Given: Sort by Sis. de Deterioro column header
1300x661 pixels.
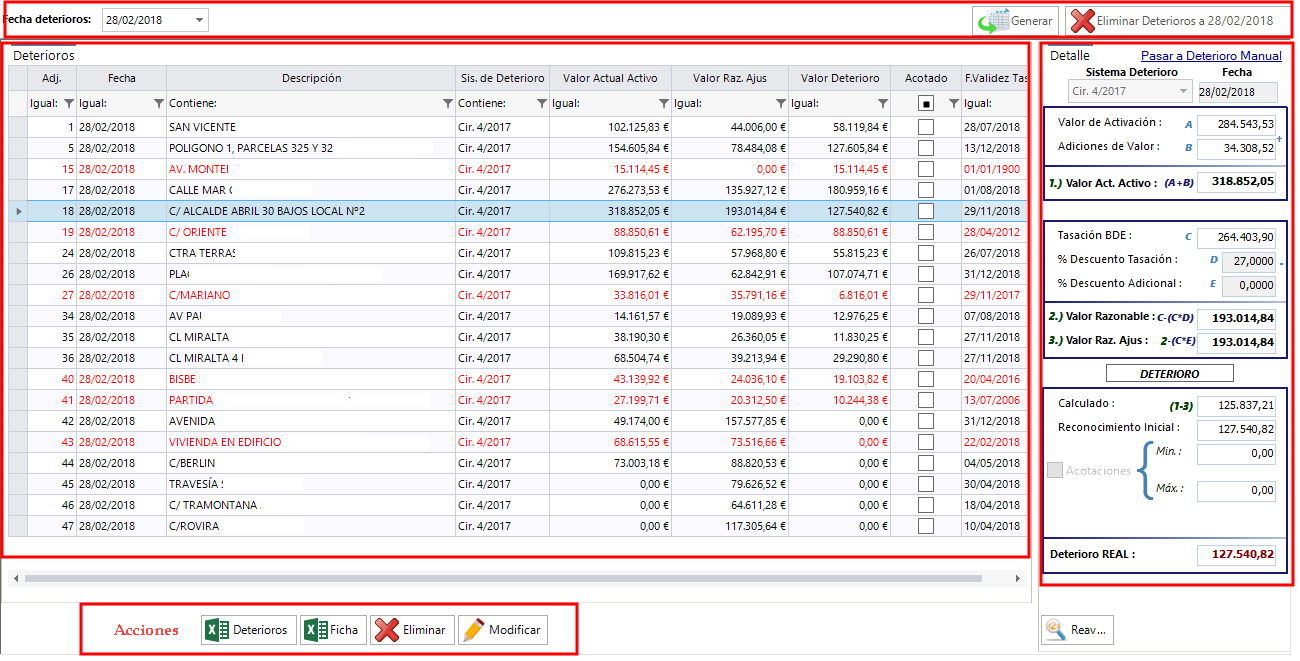Looking at the screenshot, I should point(503,78).
